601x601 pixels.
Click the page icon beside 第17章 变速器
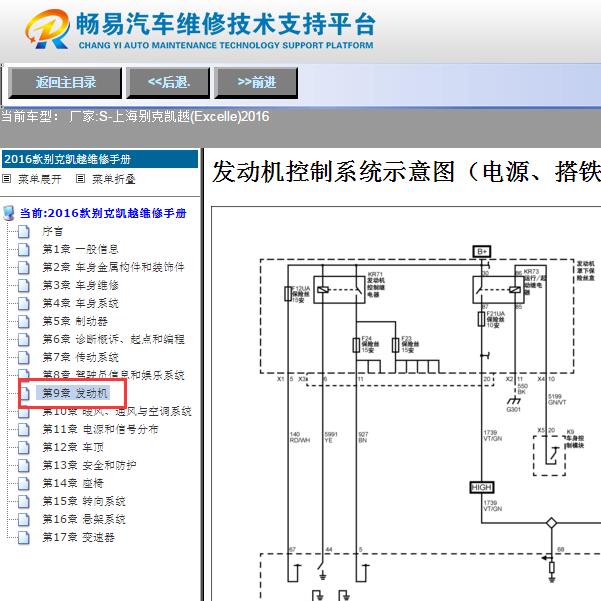tap(23, 537)
